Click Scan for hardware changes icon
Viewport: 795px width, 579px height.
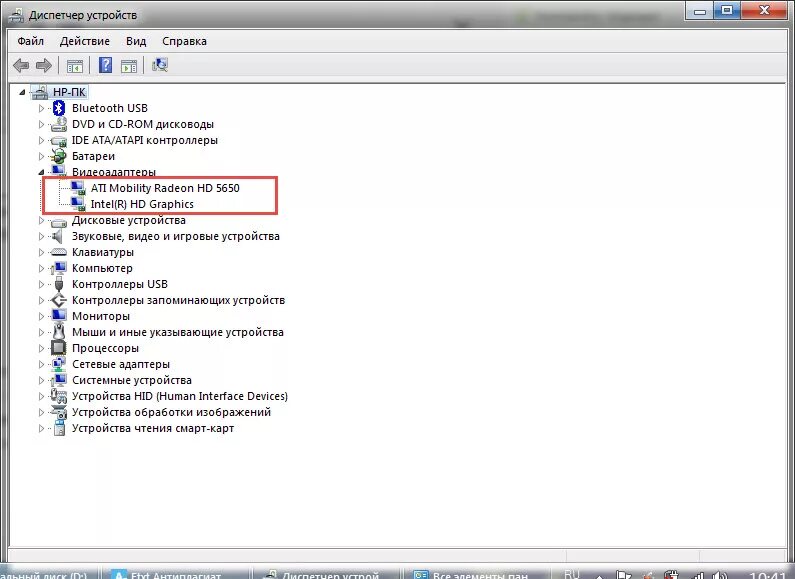click(x=160, y=65)
